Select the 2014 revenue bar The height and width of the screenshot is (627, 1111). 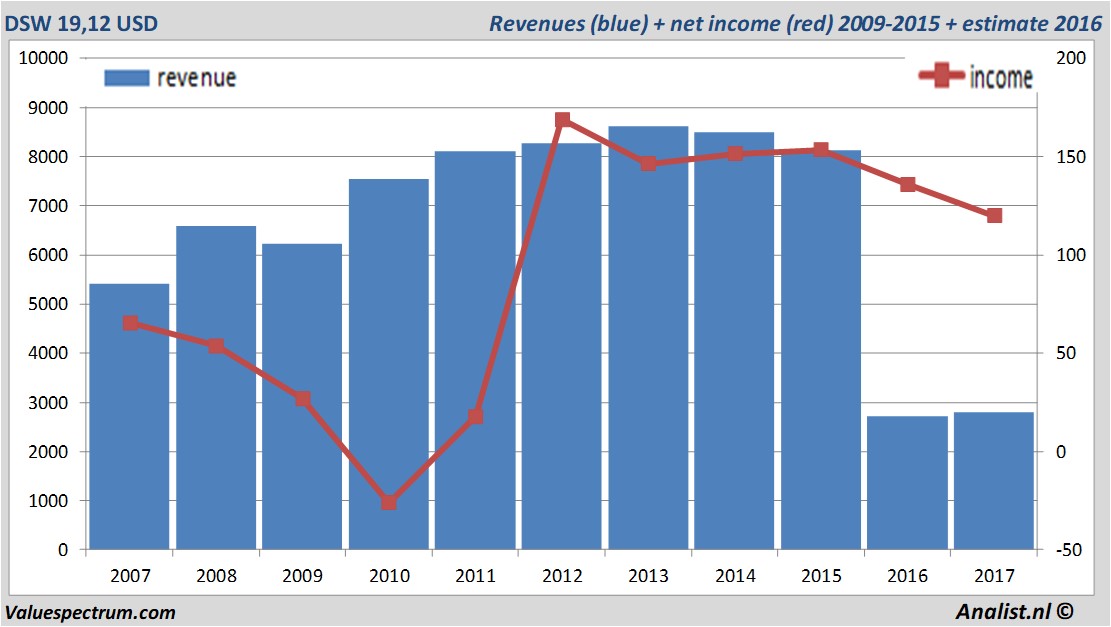pos(734,341)
